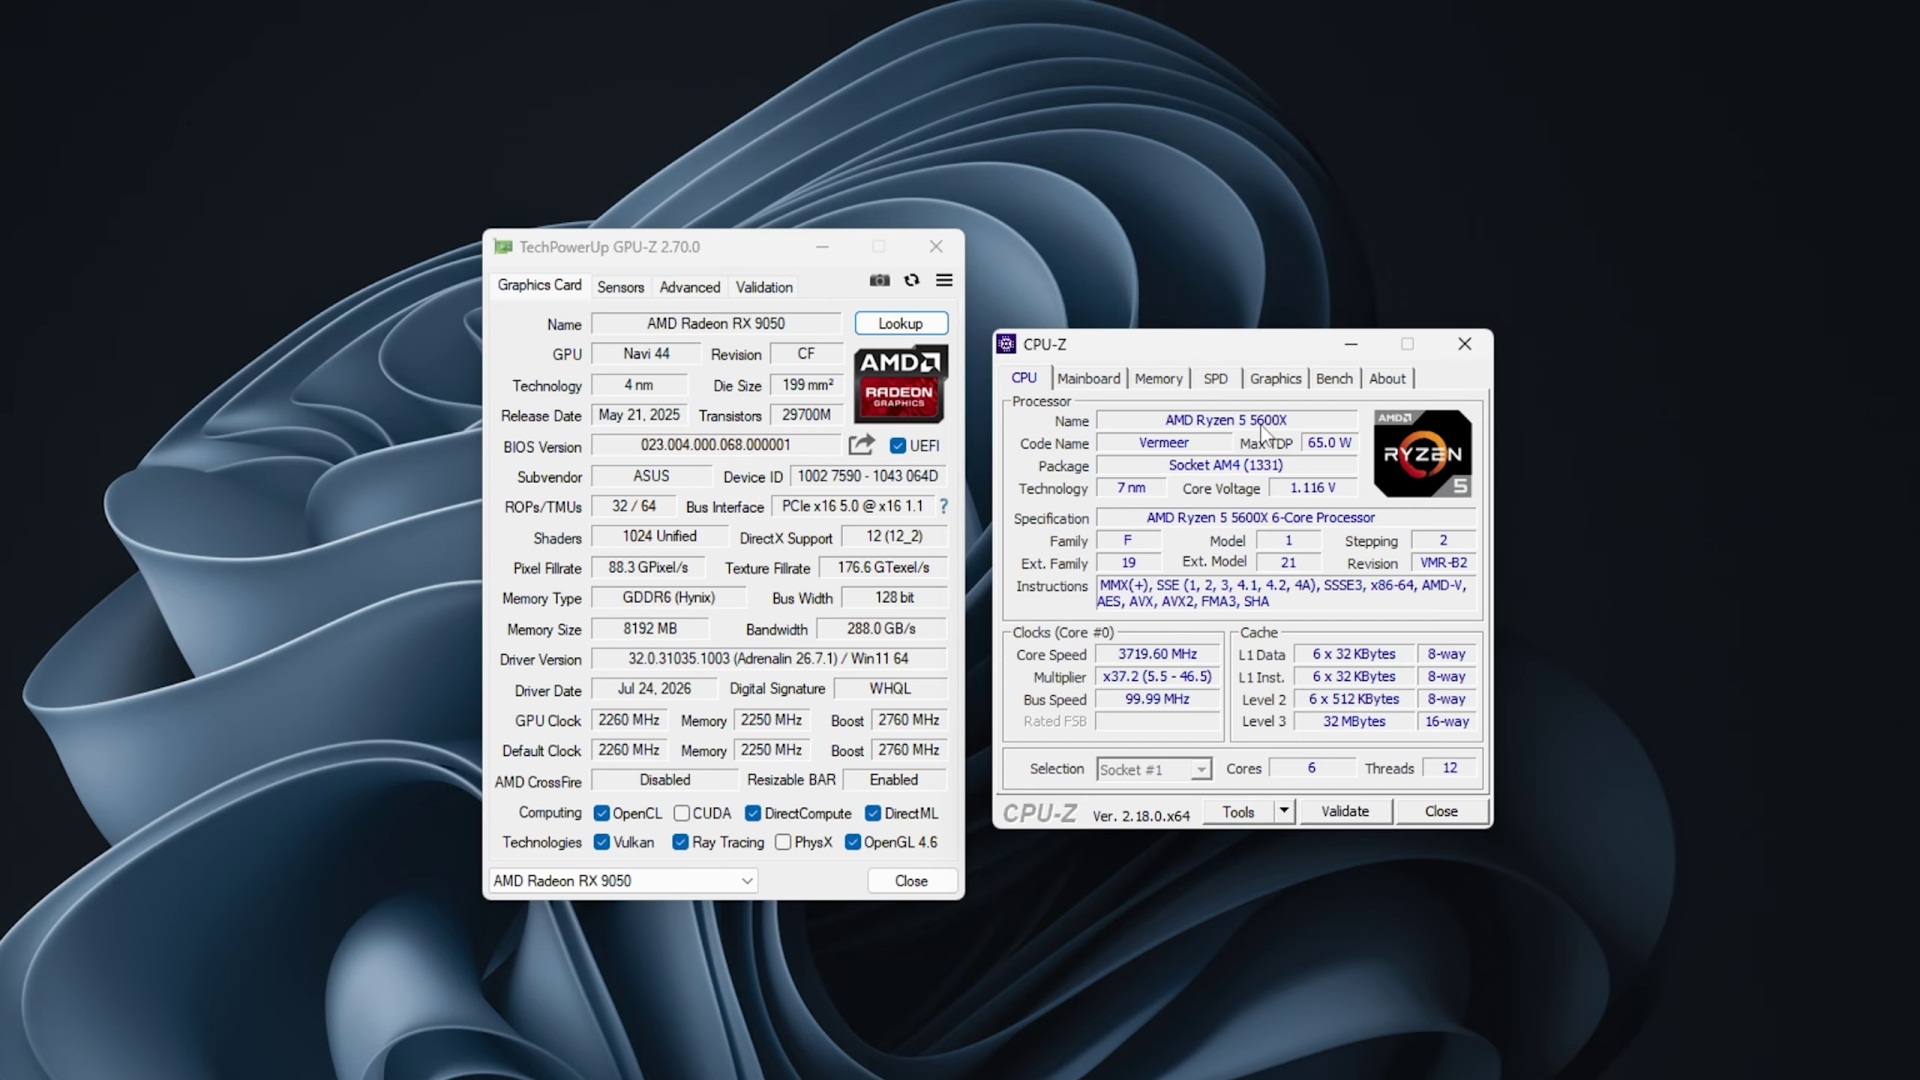Screen dimensions: 1920x1080
Task: Toggle the DirectML checkbox
Action: pos(873,814)
